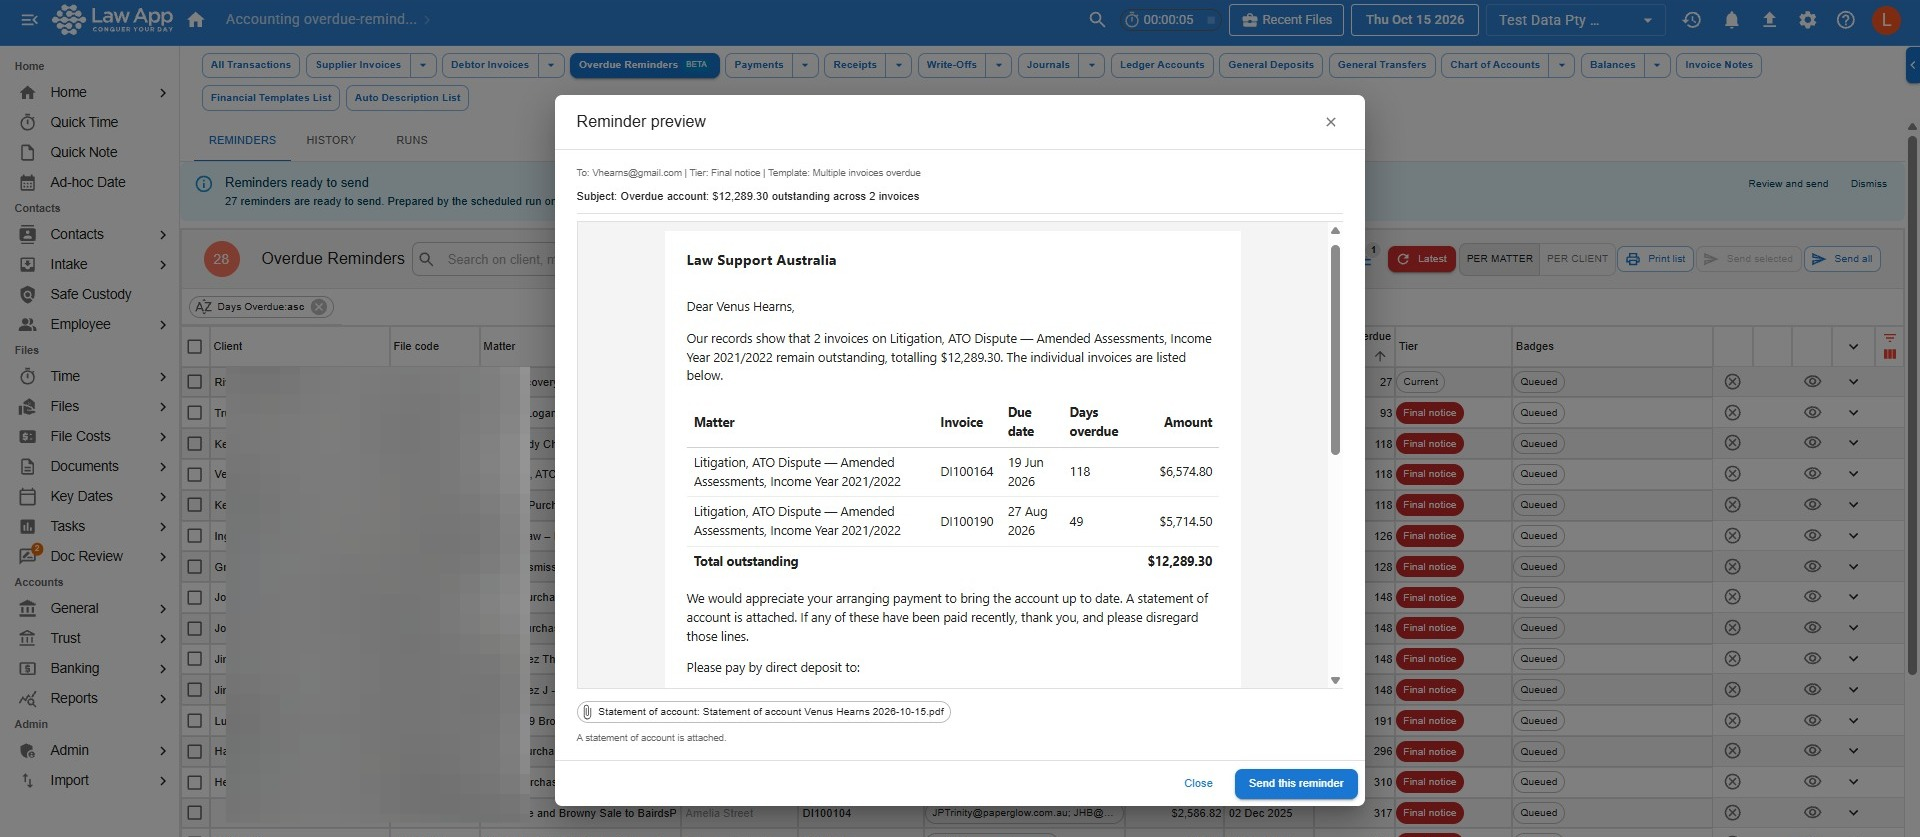Click the reminder preview vertical scrollbar thumb
1920x837 pixels.
[1335, 350]
